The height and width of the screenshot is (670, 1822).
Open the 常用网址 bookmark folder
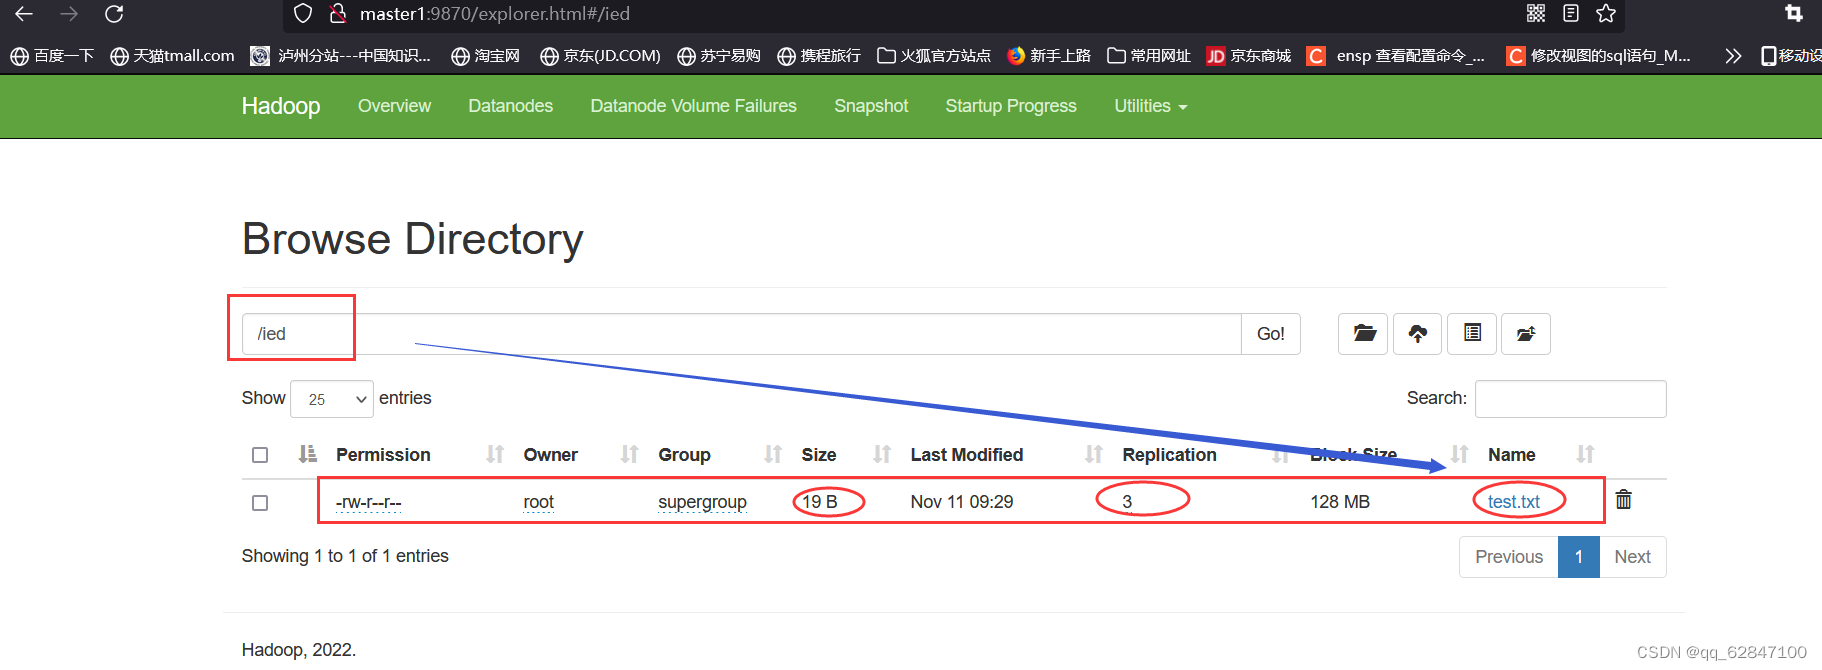pyautogui.click(x=1149, y=56)
